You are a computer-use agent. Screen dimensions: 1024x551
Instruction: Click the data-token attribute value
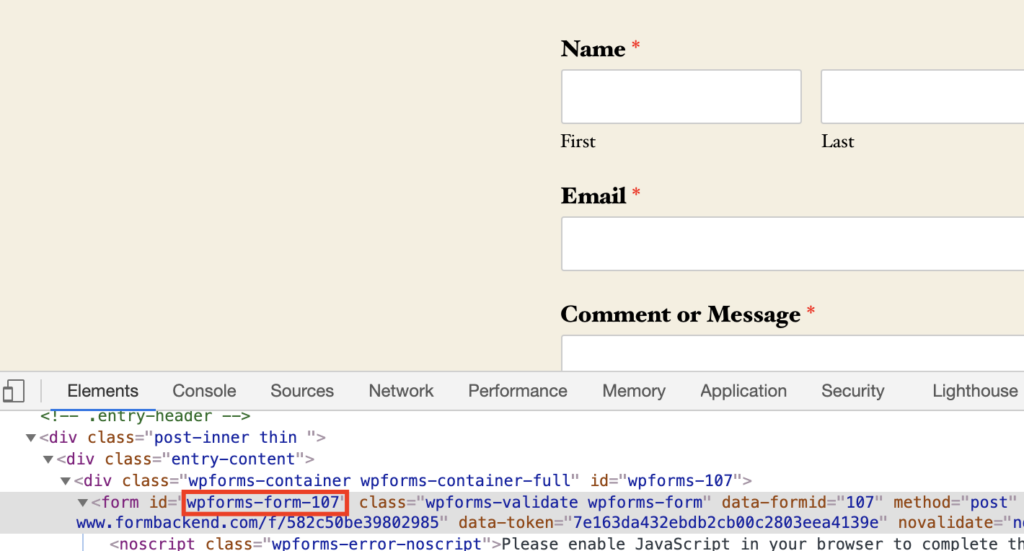coord(726,523)
